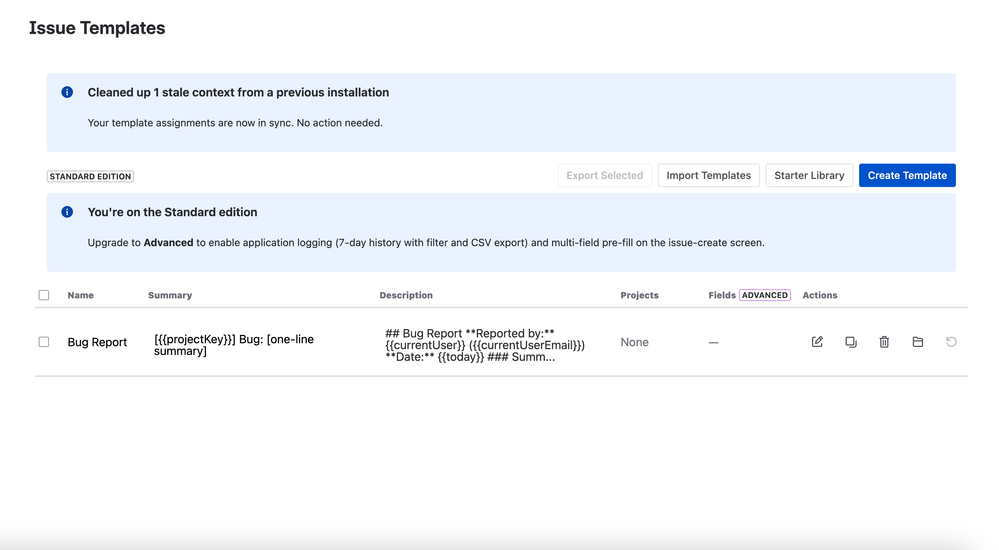
Task: Click 'Advanced' bold word in upgrade message
Action: (168, 243)
